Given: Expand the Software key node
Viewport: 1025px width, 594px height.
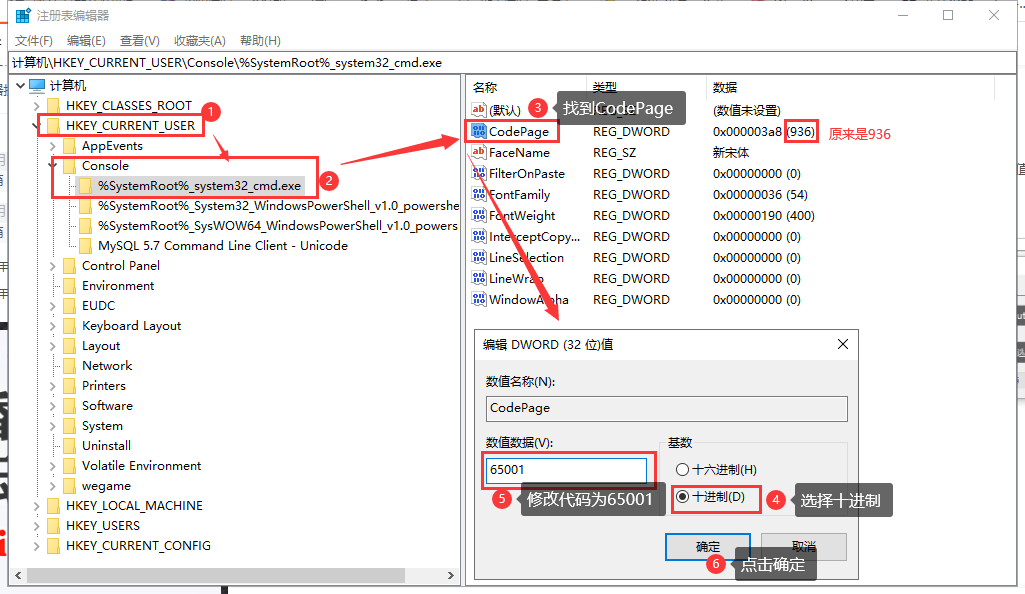Looking at the screenshot, I should tap(53, 406).
